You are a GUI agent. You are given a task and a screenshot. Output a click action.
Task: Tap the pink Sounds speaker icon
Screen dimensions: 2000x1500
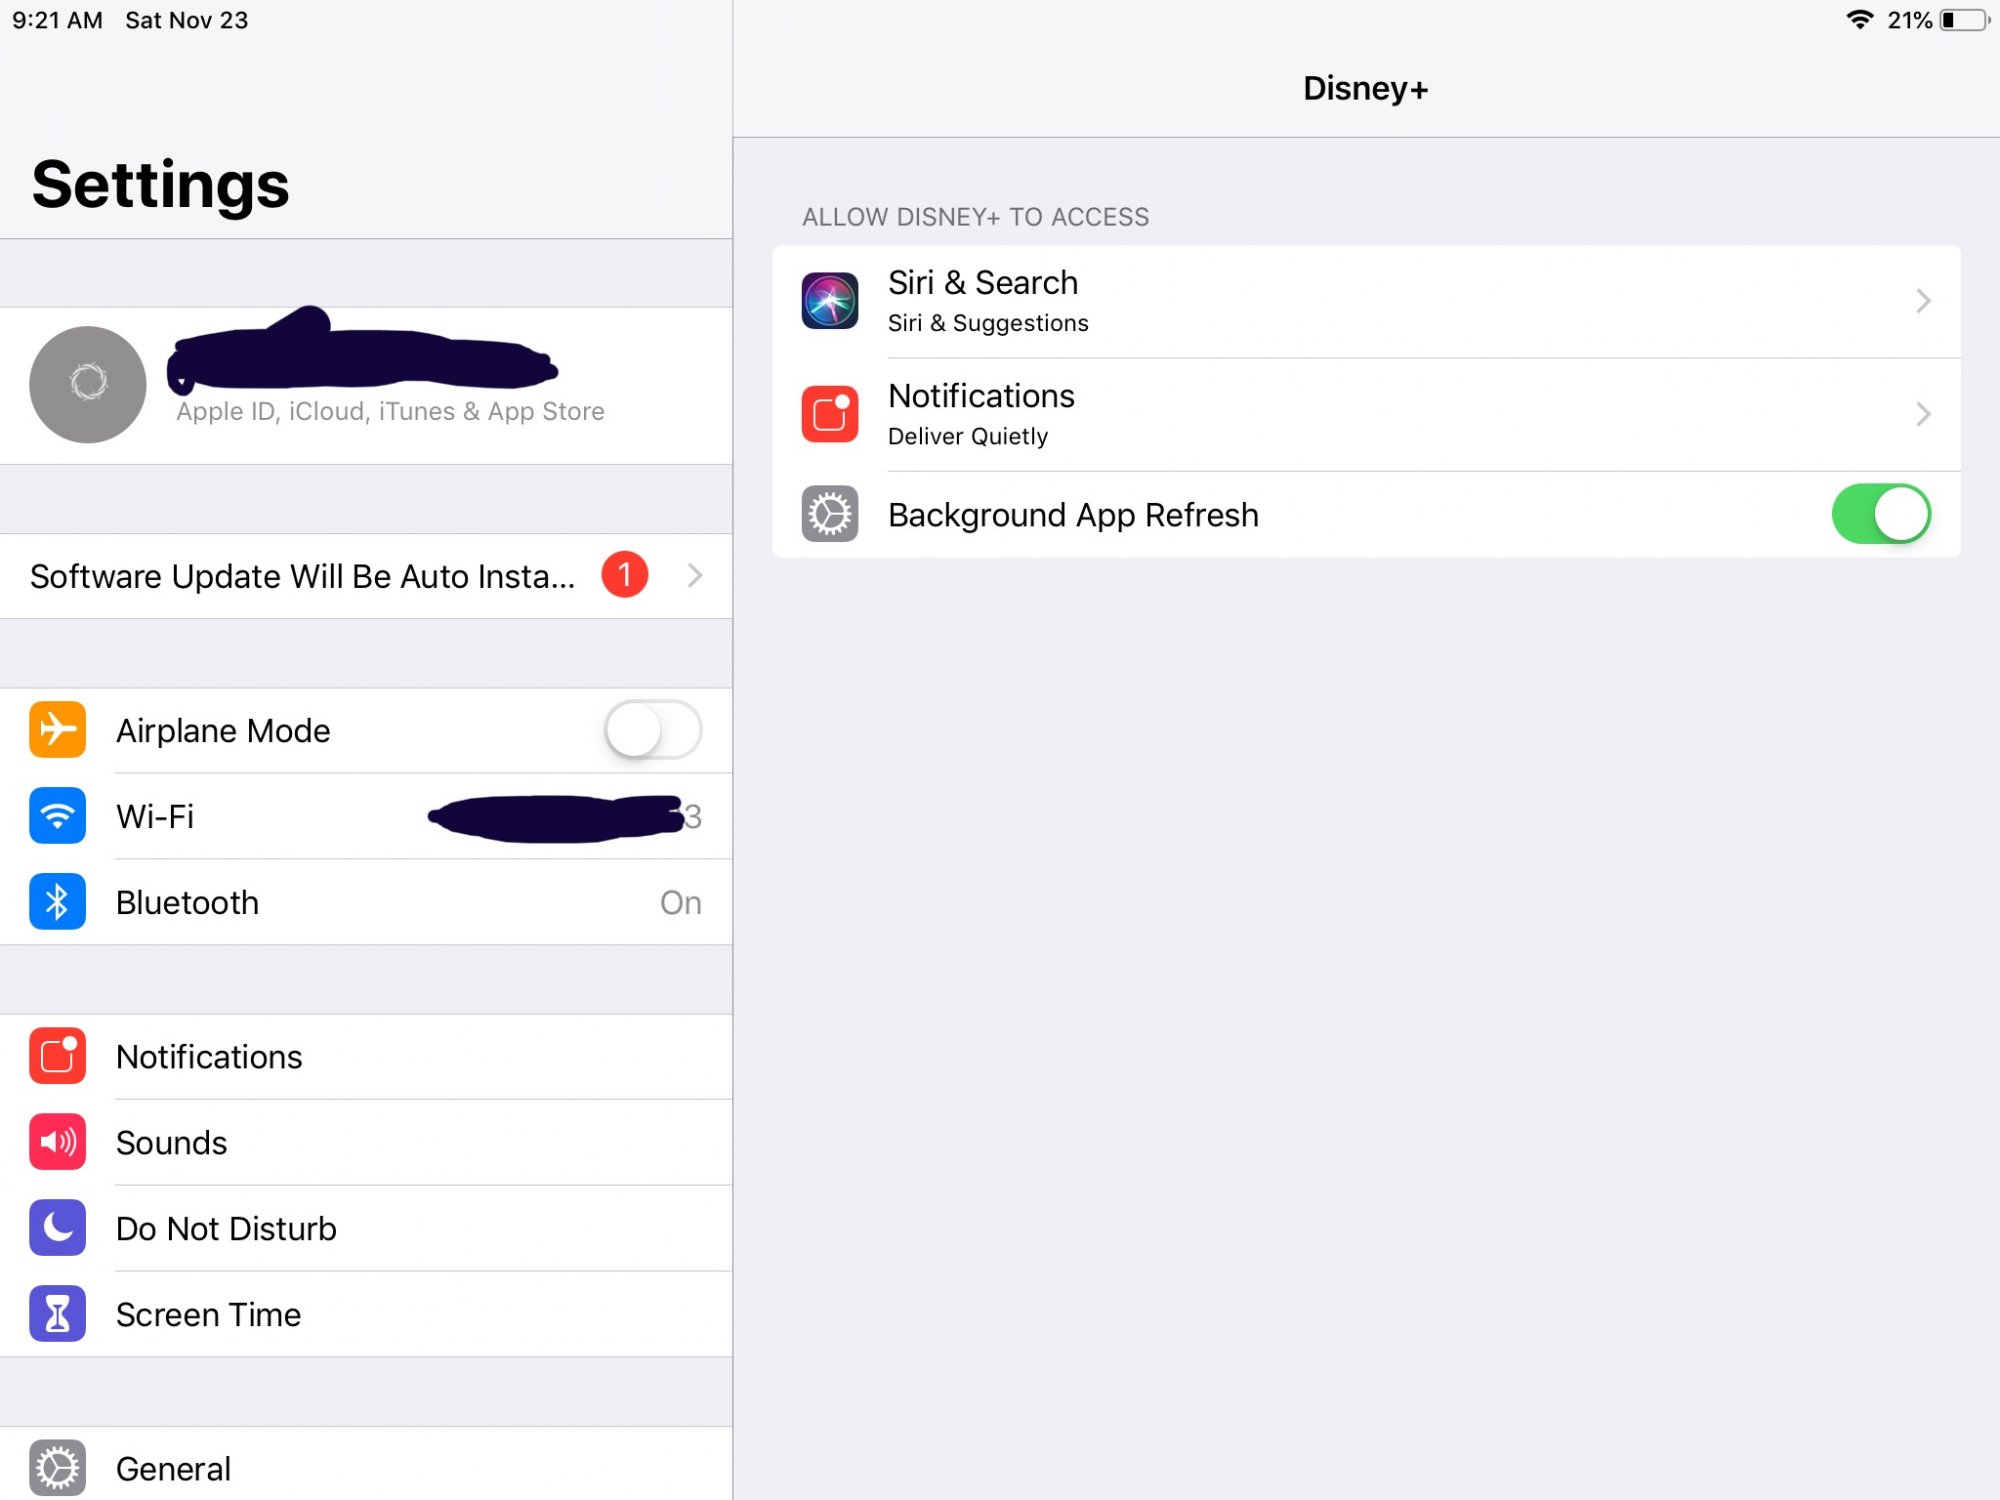pyautogui.click(x=57, y=1142)
